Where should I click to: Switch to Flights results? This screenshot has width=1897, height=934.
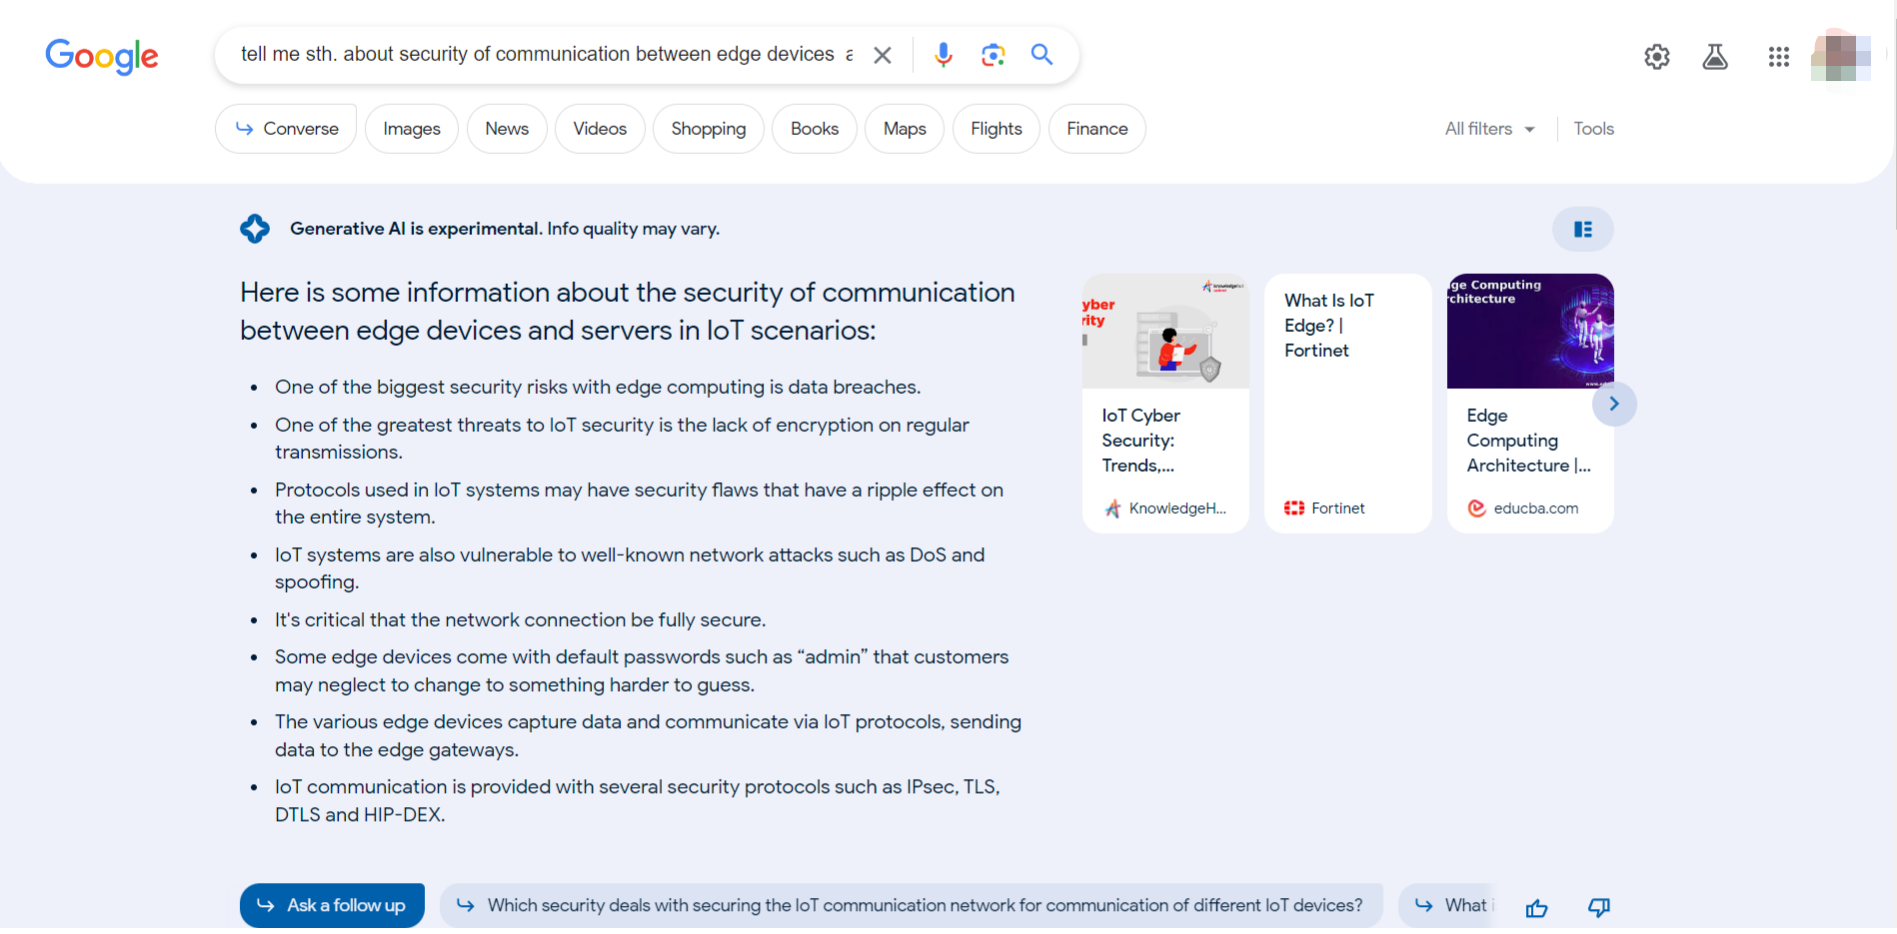coord(996,129)
